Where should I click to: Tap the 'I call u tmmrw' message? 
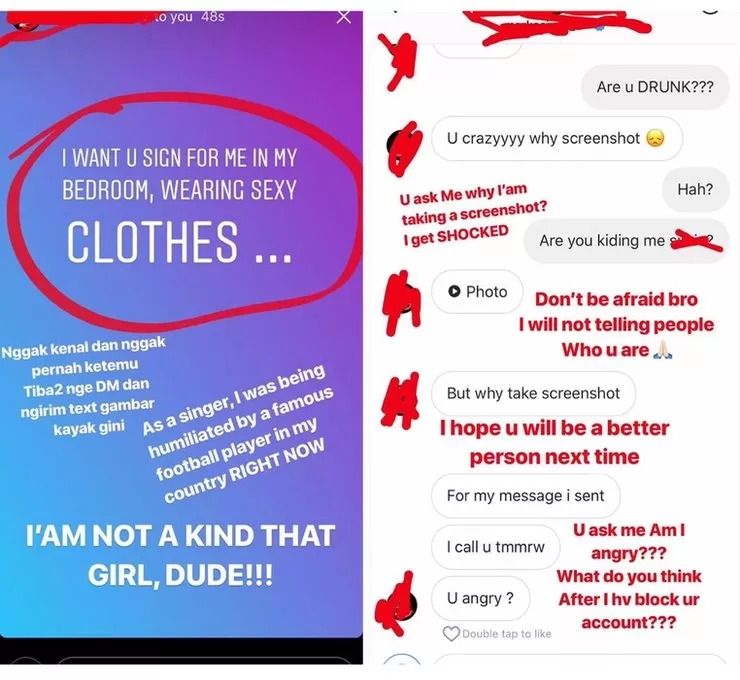(x=496, y=547)
